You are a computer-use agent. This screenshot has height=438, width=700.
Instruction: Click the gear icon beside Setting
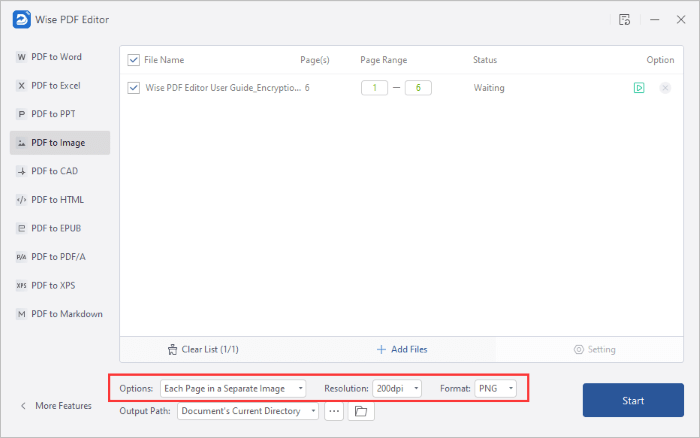pos(579,350)
